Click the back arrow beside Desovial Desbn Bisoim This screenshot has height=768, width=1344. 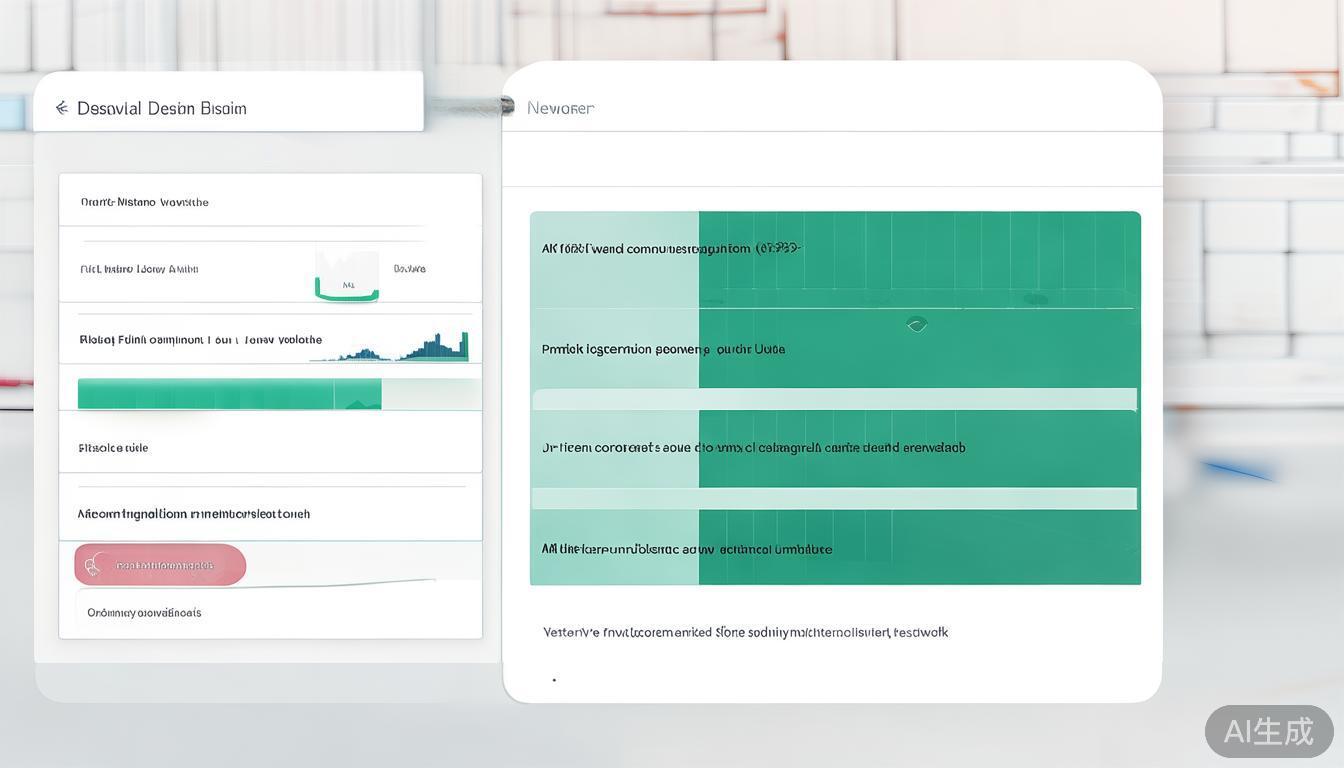(62, 108)
